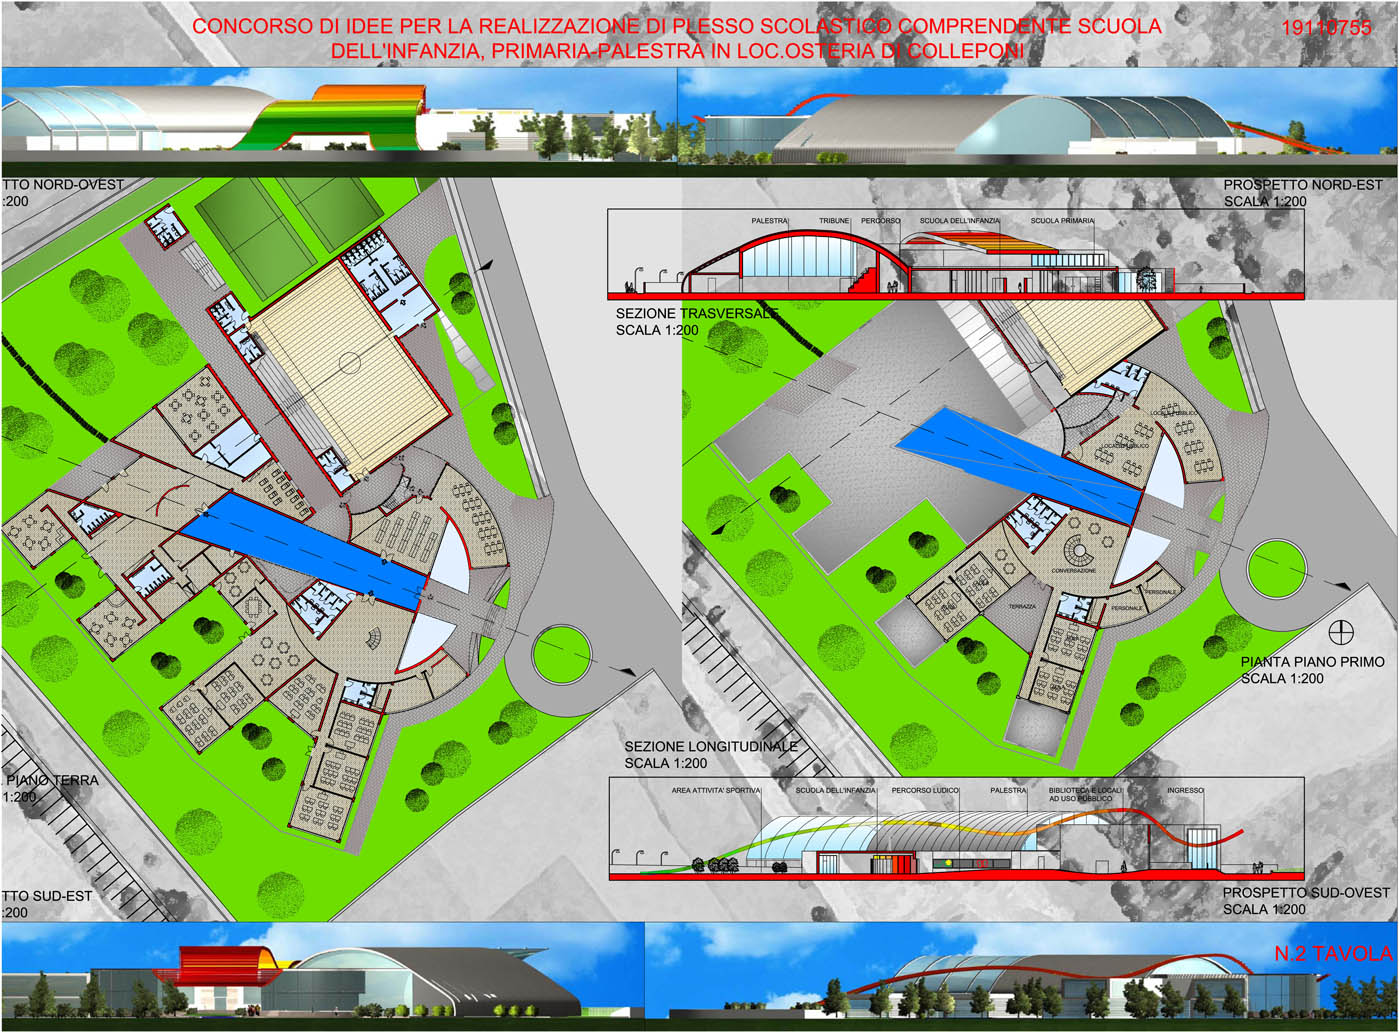Open the north-west elevation rendering at top left
This screenshot has height=1033, width=1399.
[338, 120]
